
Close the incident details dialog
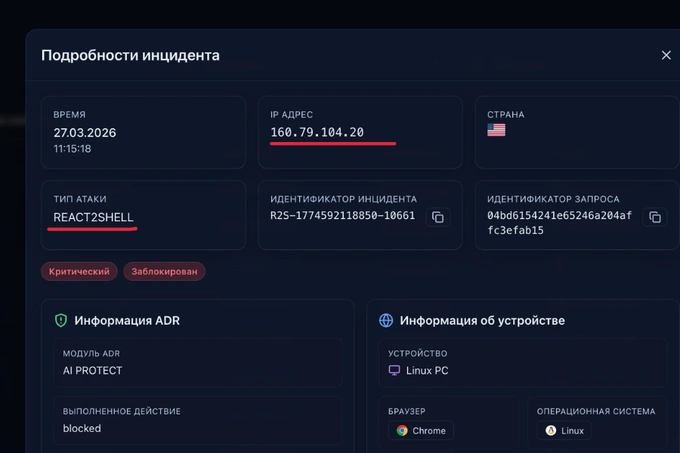point(666,55)
